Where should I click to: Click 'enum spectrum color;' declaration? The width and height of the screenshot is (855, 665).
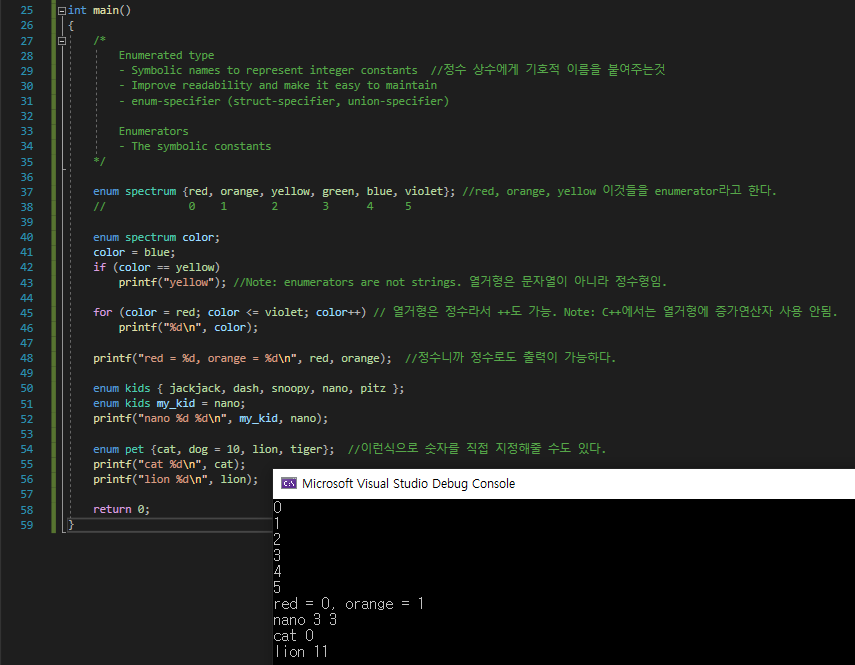pyautogui.click(x=156, y=237)
